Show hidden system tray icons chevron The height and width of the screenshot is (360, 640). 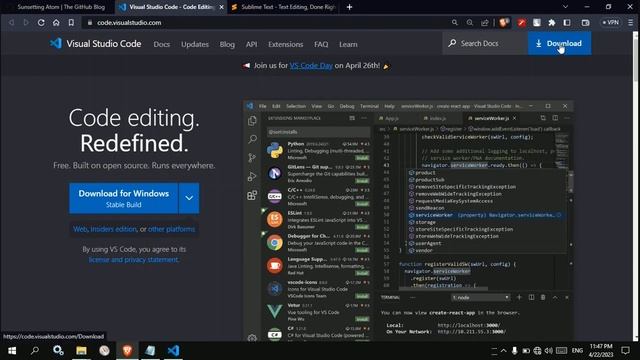(504, 351)
